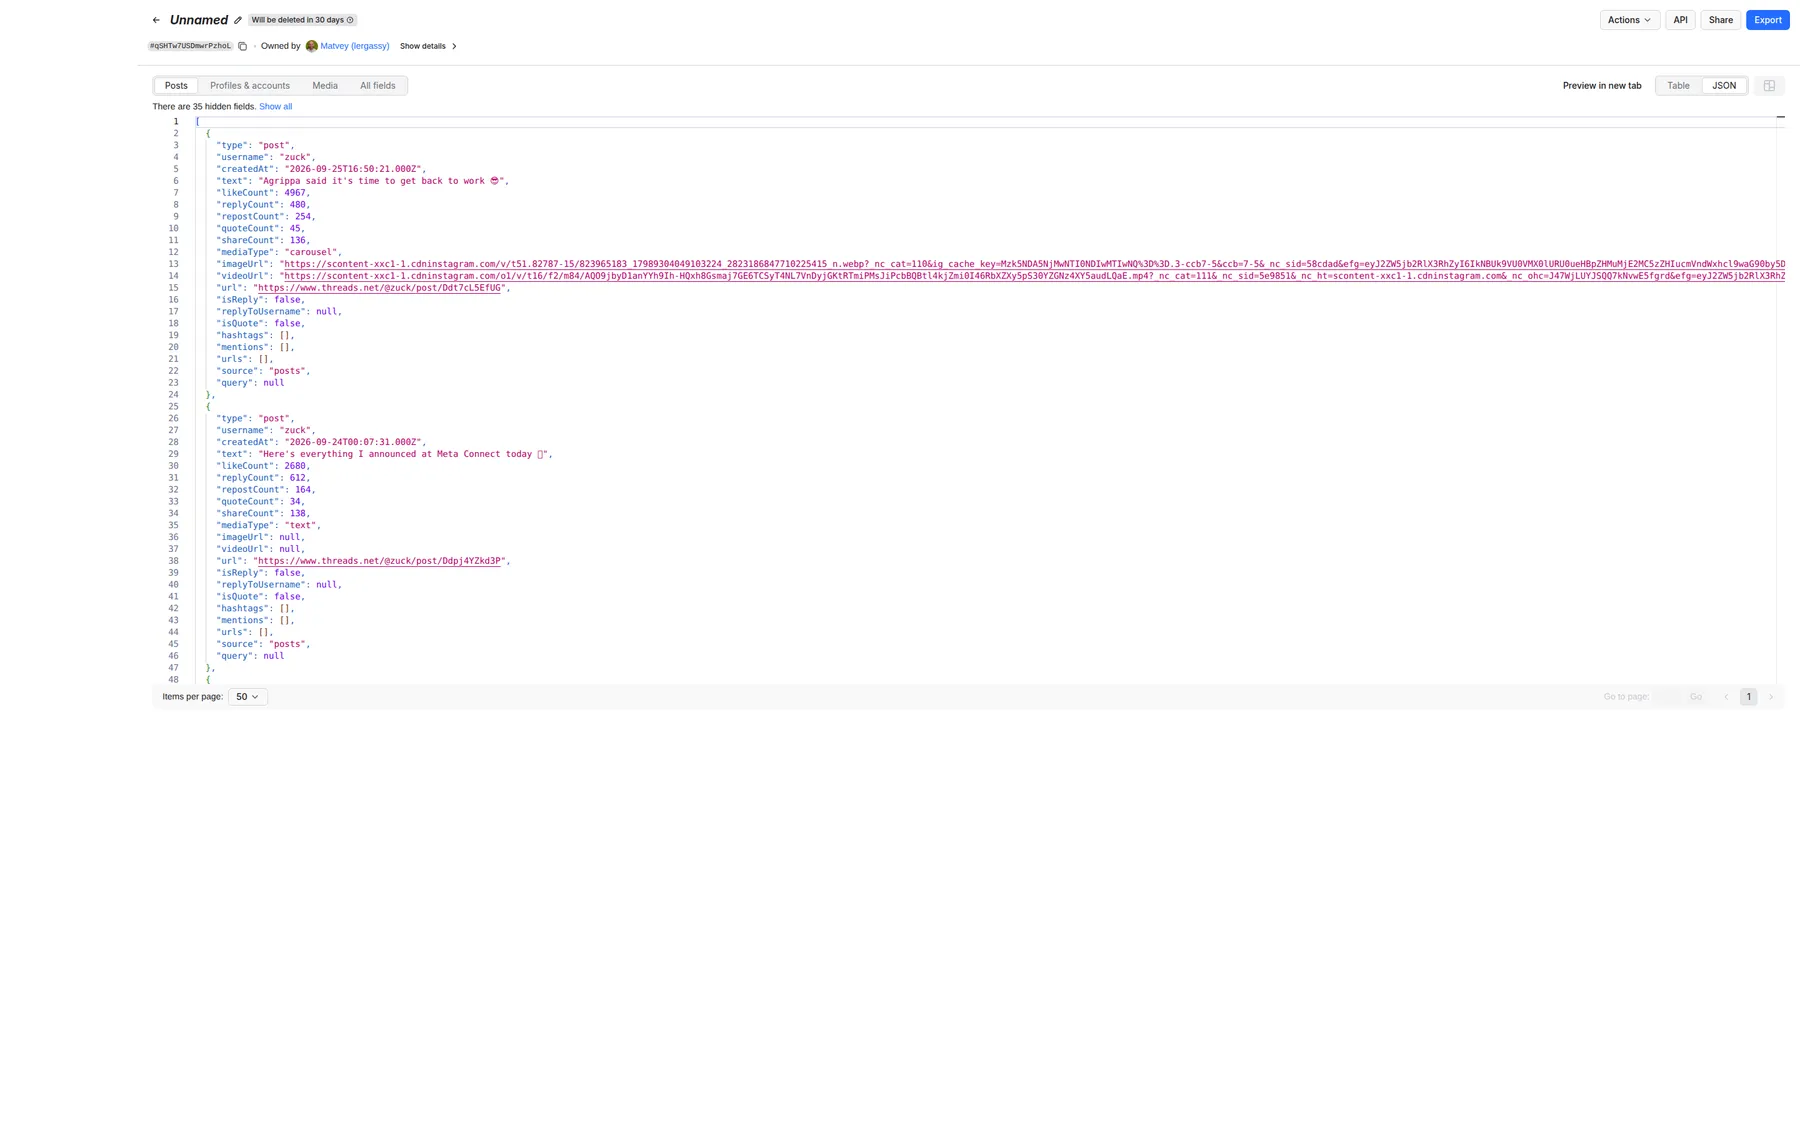Click the info icon in the deletion notice
Viewport: 1800px width, 1125px height.
click(x=350, y=20)
